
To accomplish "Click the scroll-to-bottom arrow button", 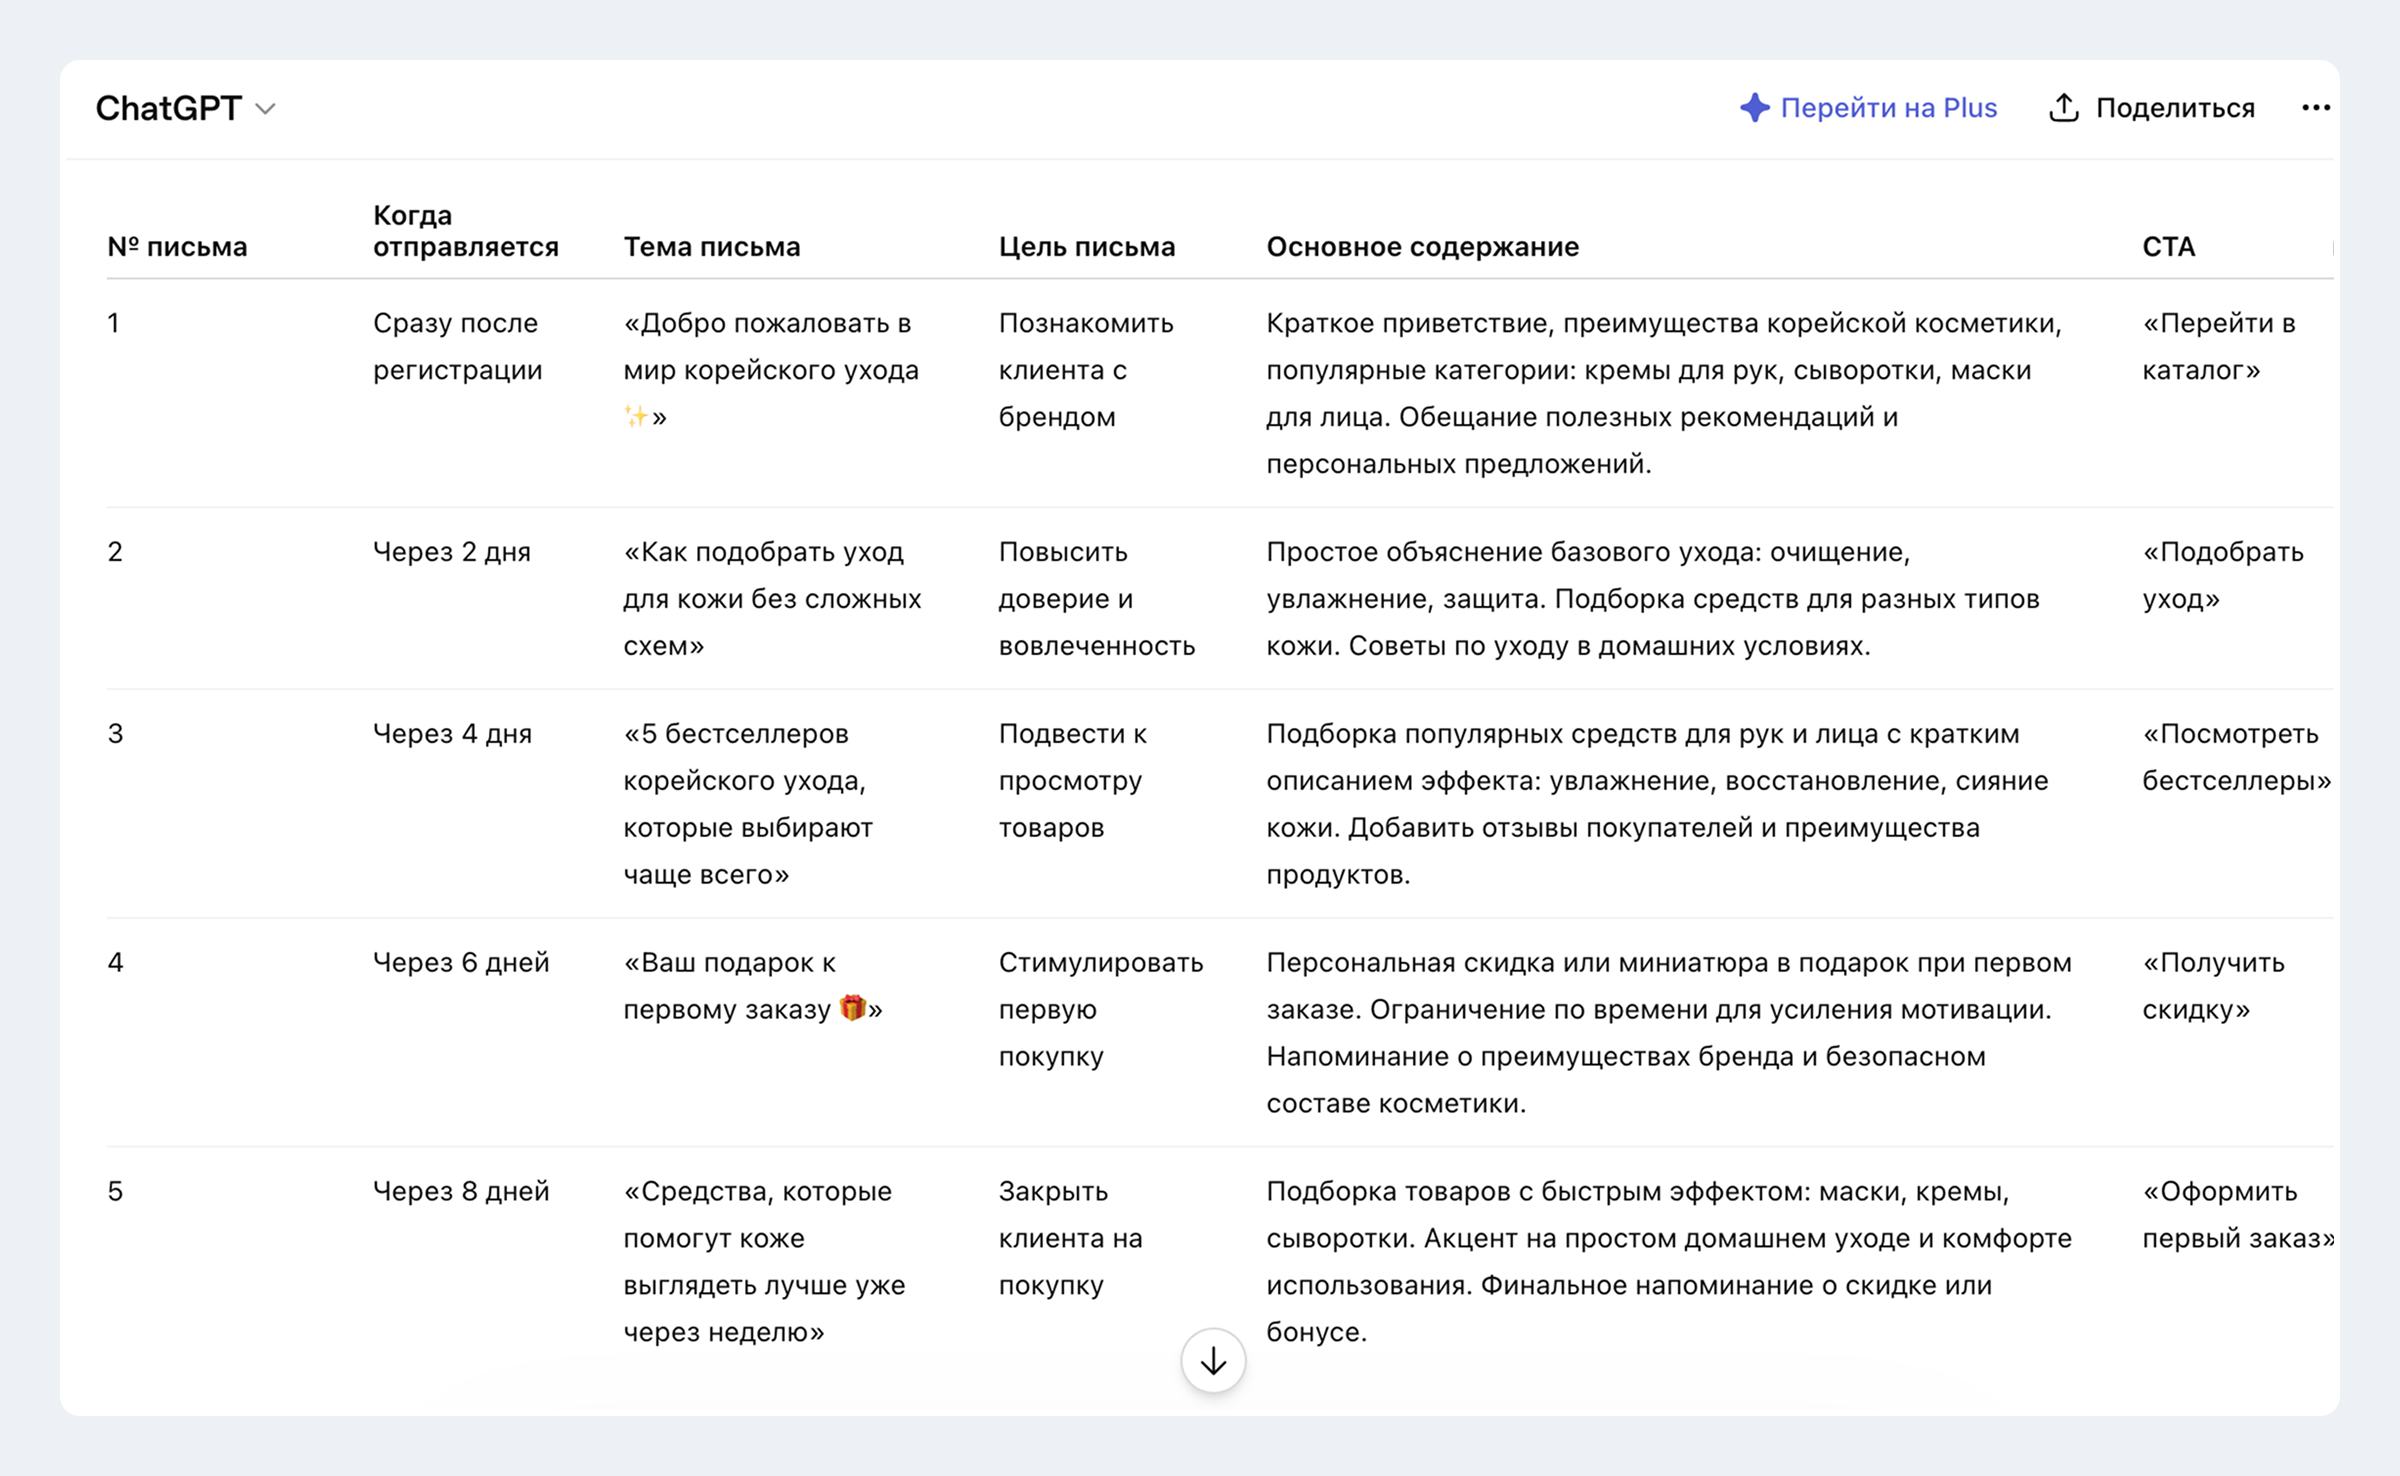I will [1213, 1360].
